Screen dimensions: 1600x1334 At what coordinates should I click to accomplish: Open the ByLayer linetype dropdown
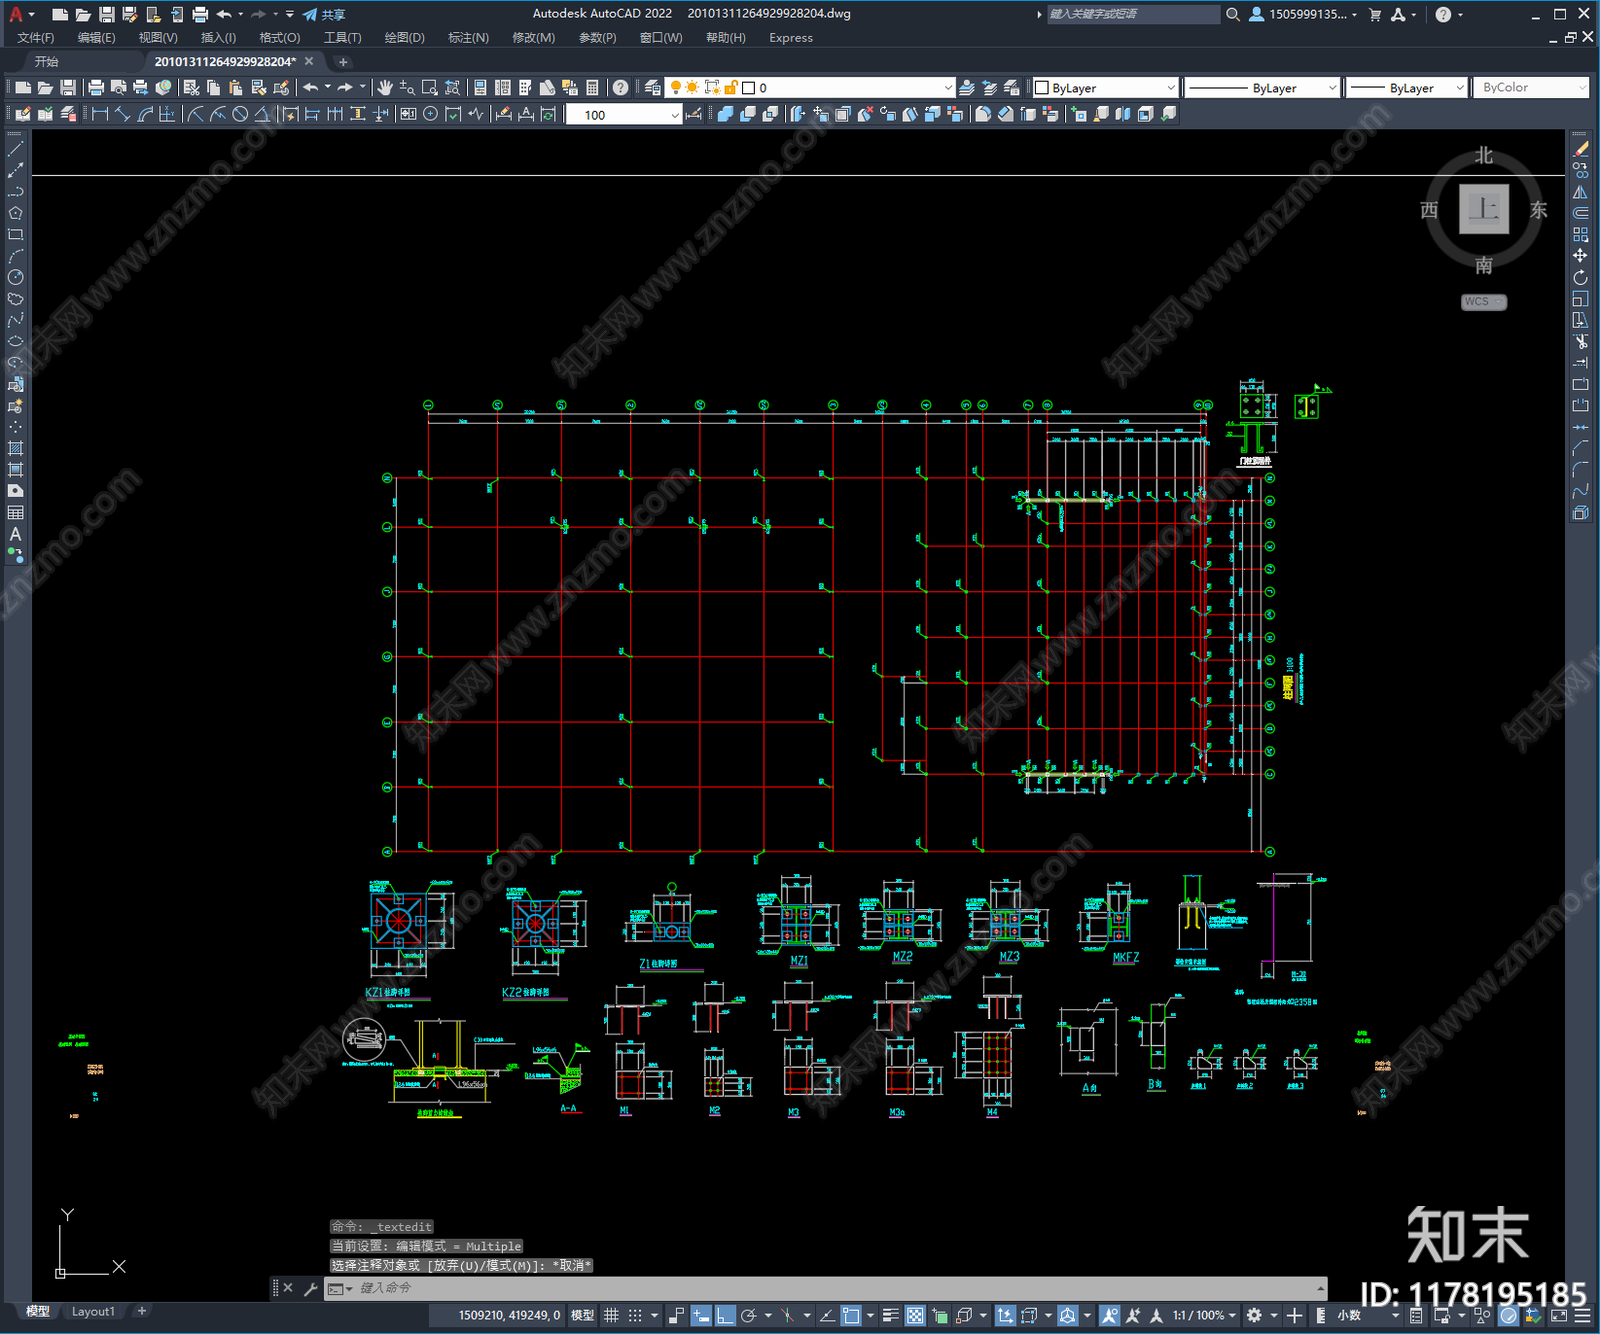point(1261,88)
